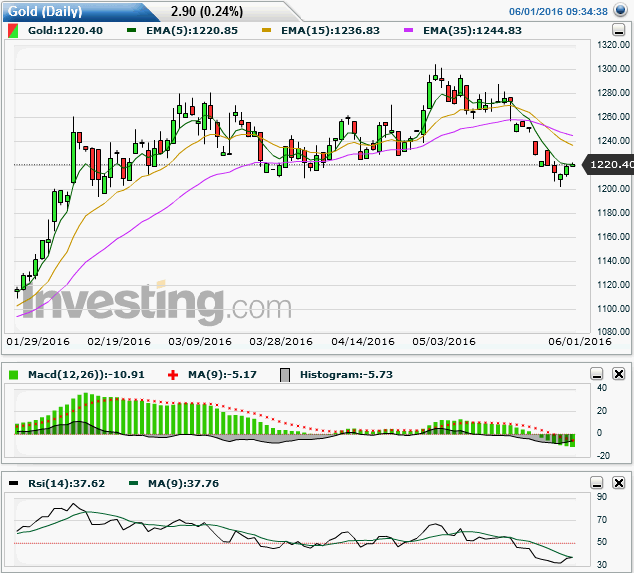Click the MACD axis value -20

[x=603, y=456]
